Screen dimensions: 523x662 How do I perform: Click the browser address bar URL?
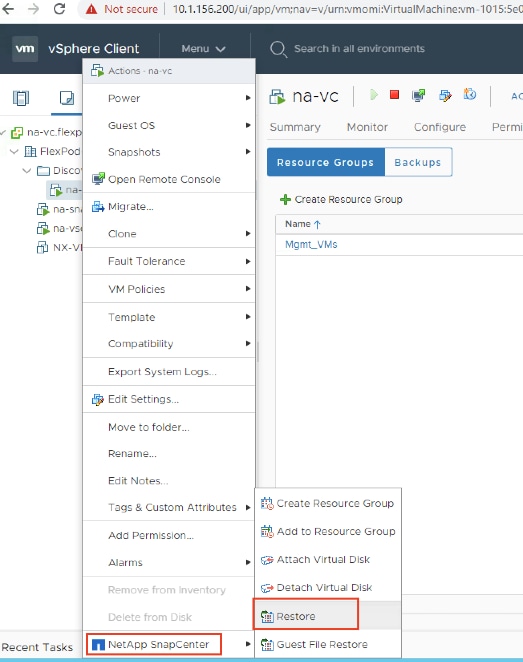[348, 9]
